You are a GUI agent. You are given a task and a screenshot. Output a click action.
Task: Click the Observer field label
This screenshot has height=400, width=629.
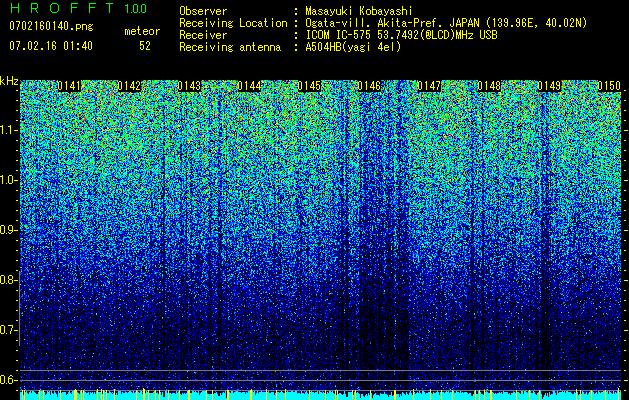pyautogui.click(x=203, y=11)
